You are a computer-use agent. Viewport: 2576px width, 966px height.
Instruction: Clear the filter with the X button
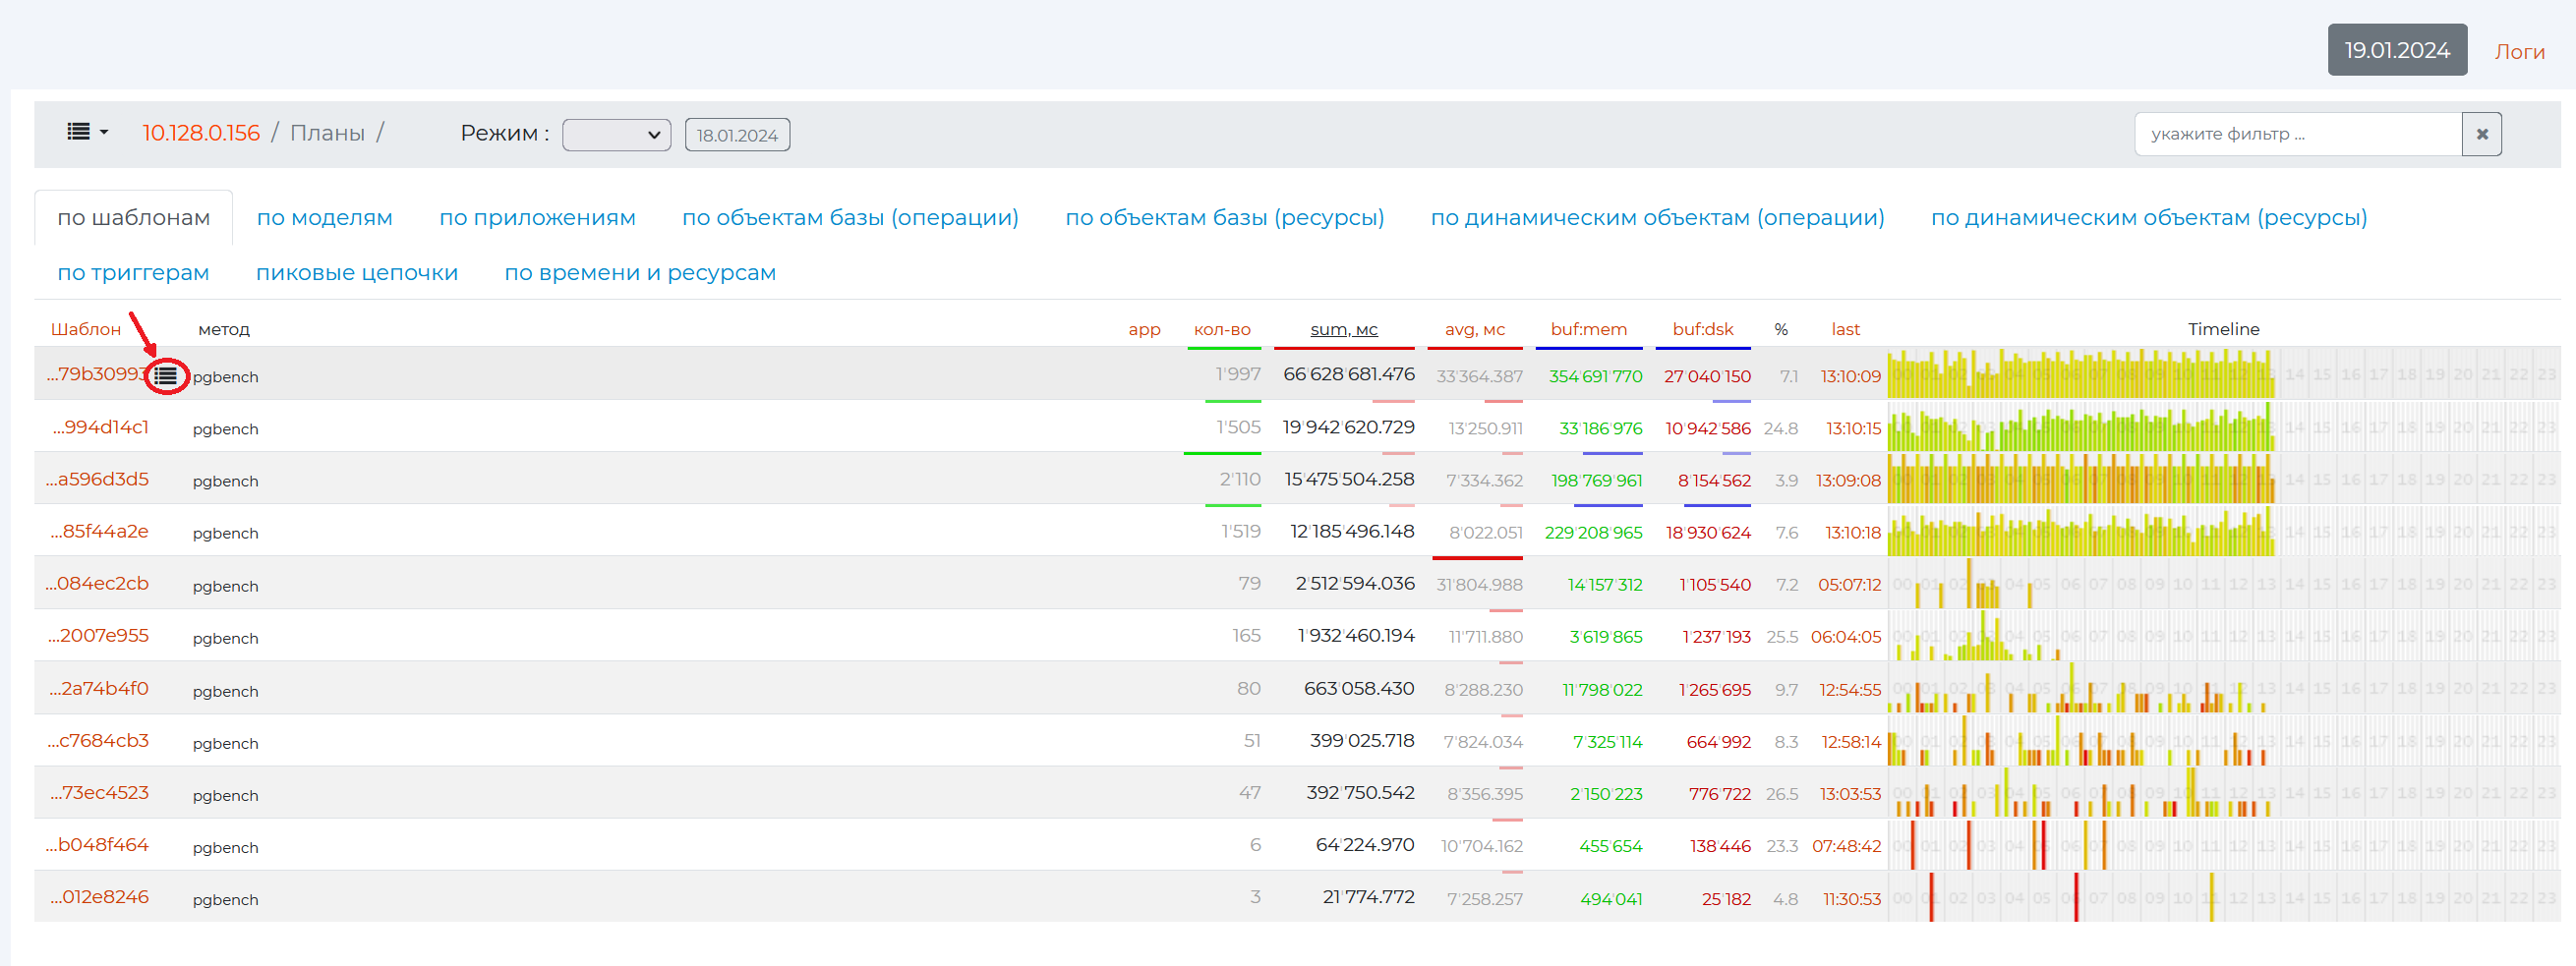pyautogui.click(x=2481, y=134)
